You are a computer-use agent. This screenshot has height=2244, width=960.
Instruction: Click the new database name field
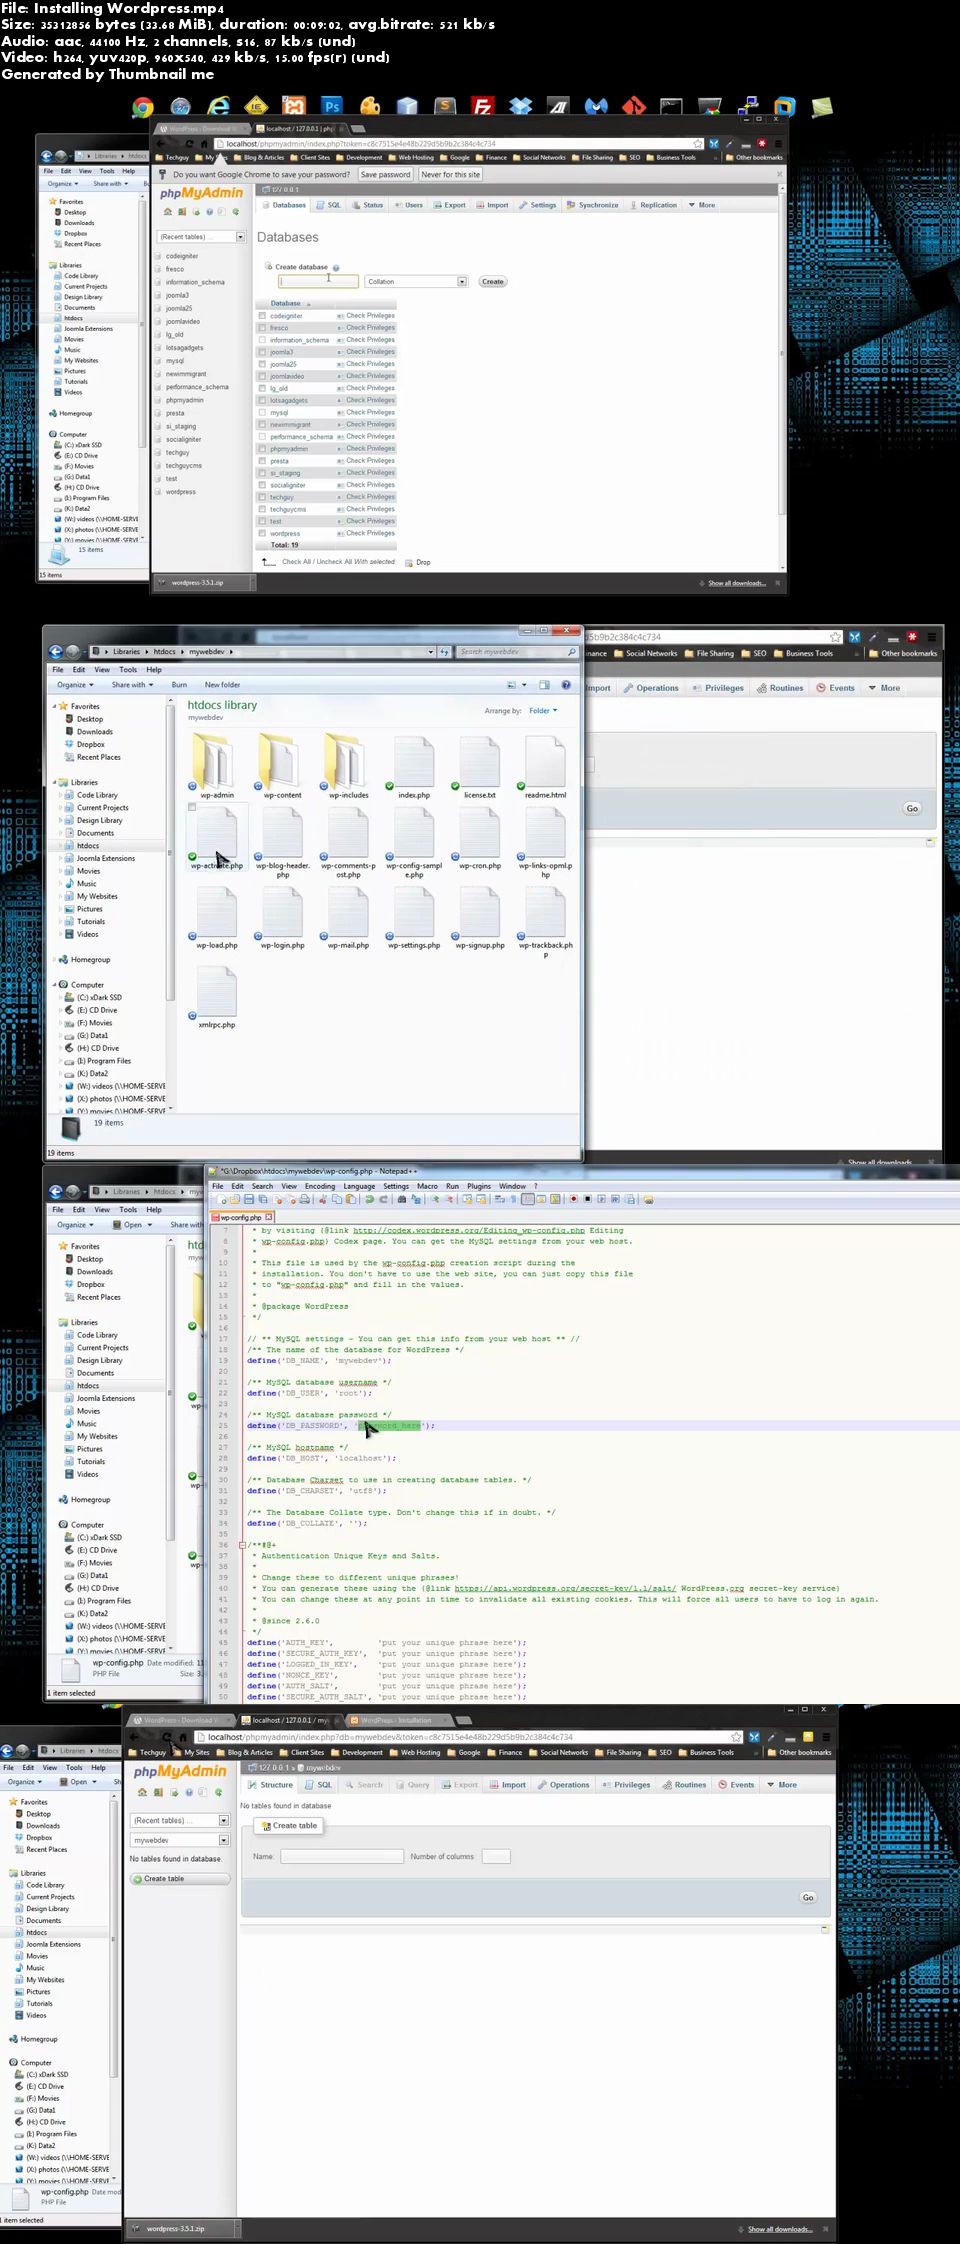[318, 281]
